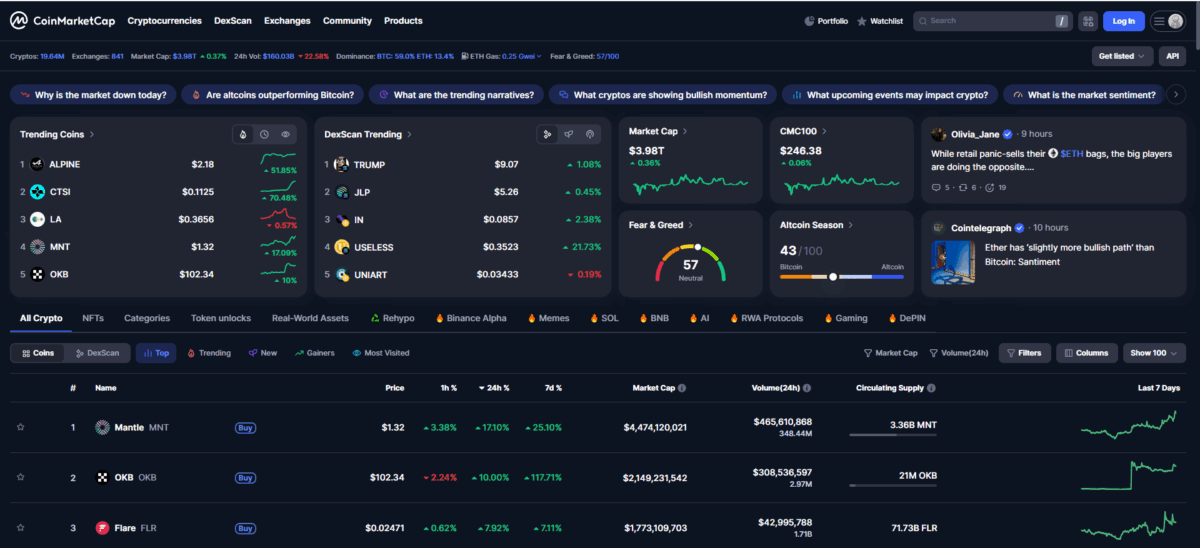
Task: Click the Mantle logo in row 1
Action: coord(102,427)
